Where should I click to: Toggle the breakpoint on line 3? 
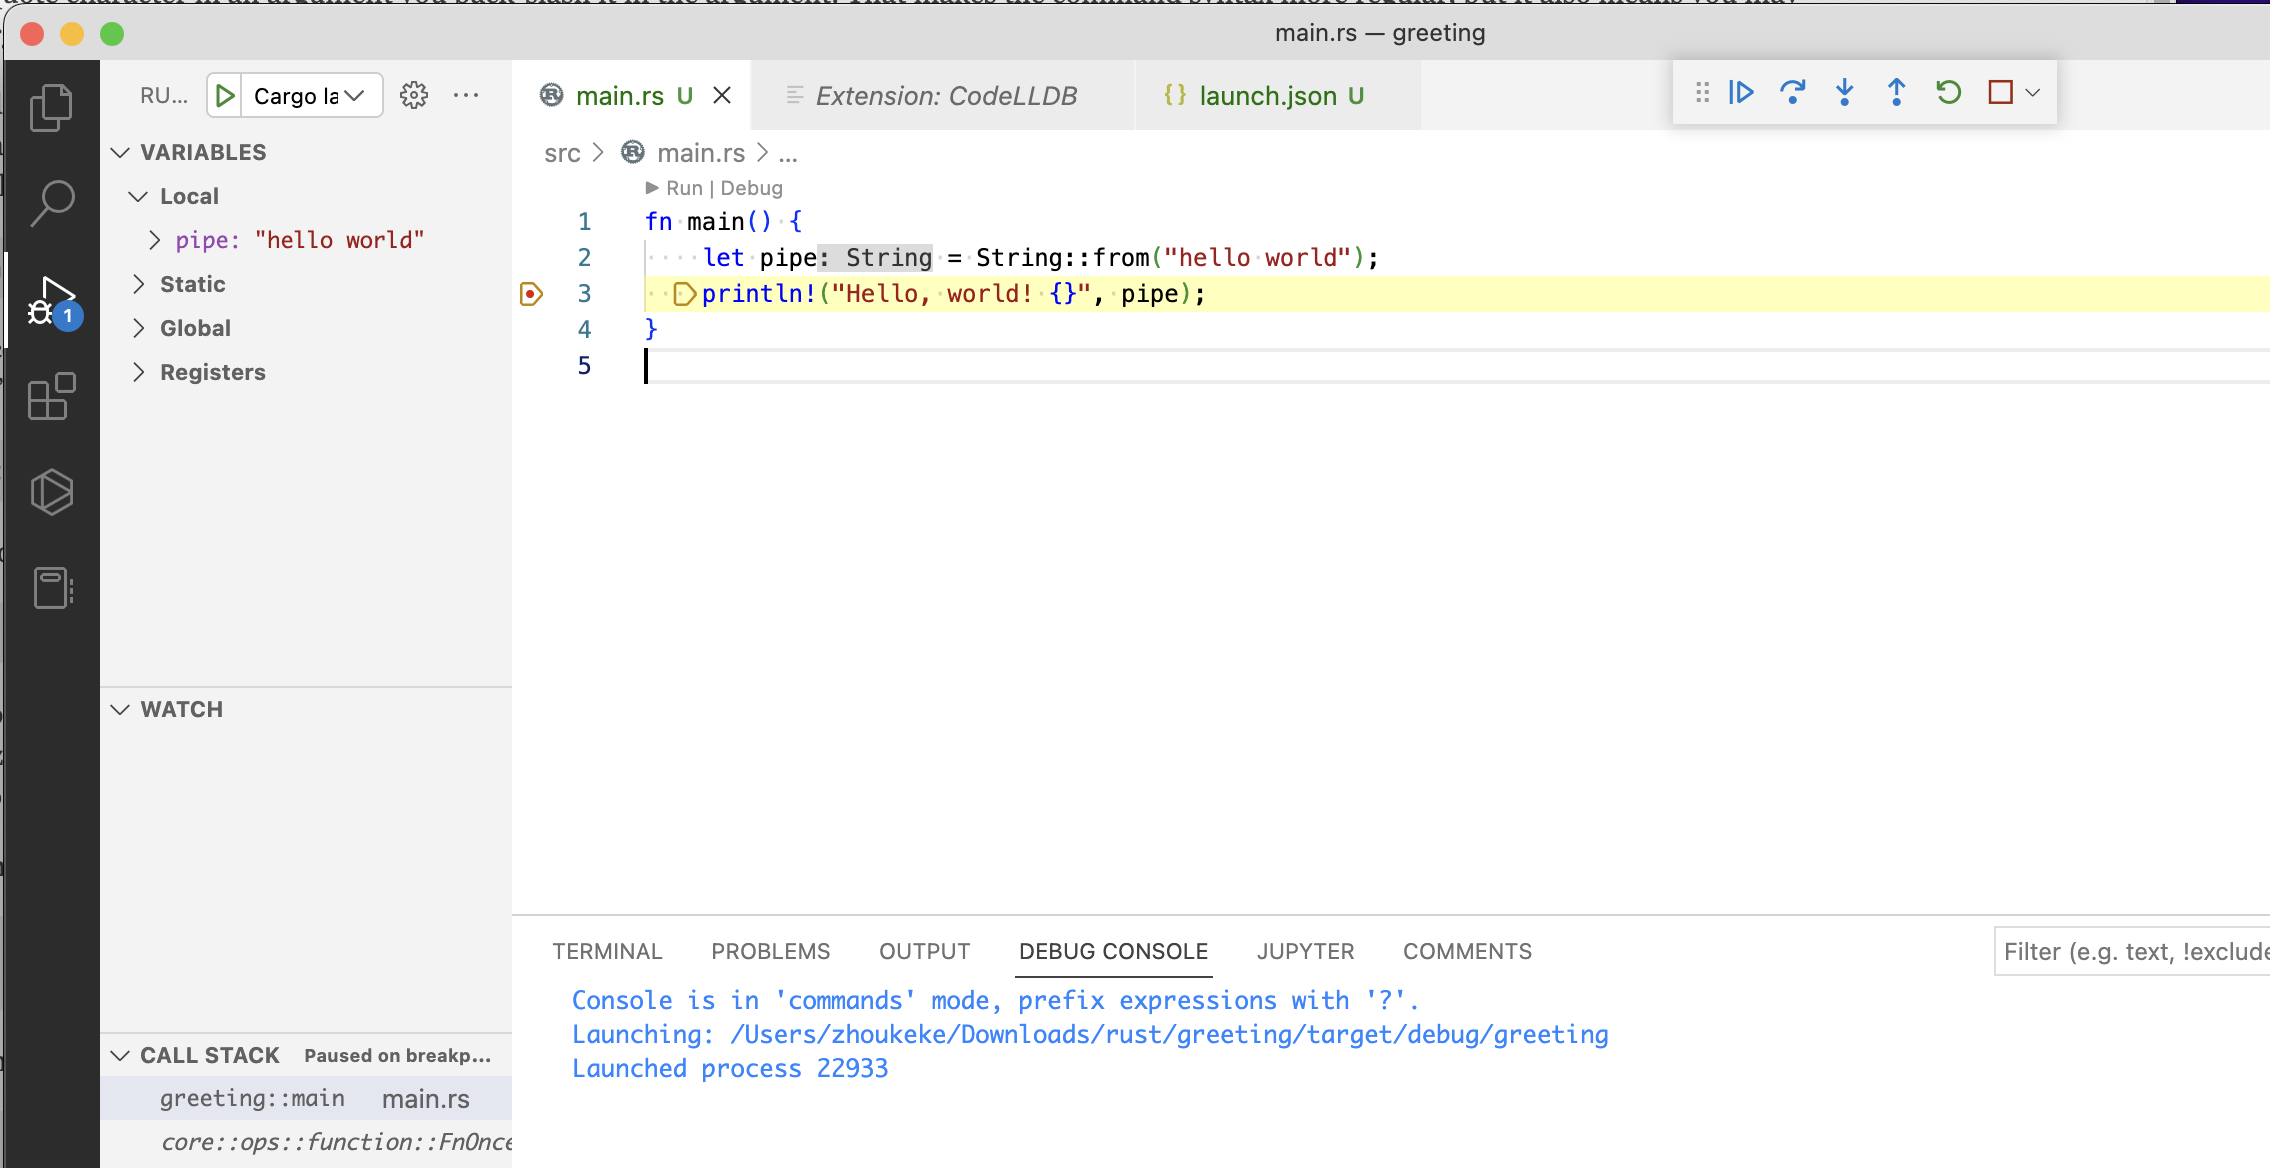pyautogui.click(x=531, y=294)
